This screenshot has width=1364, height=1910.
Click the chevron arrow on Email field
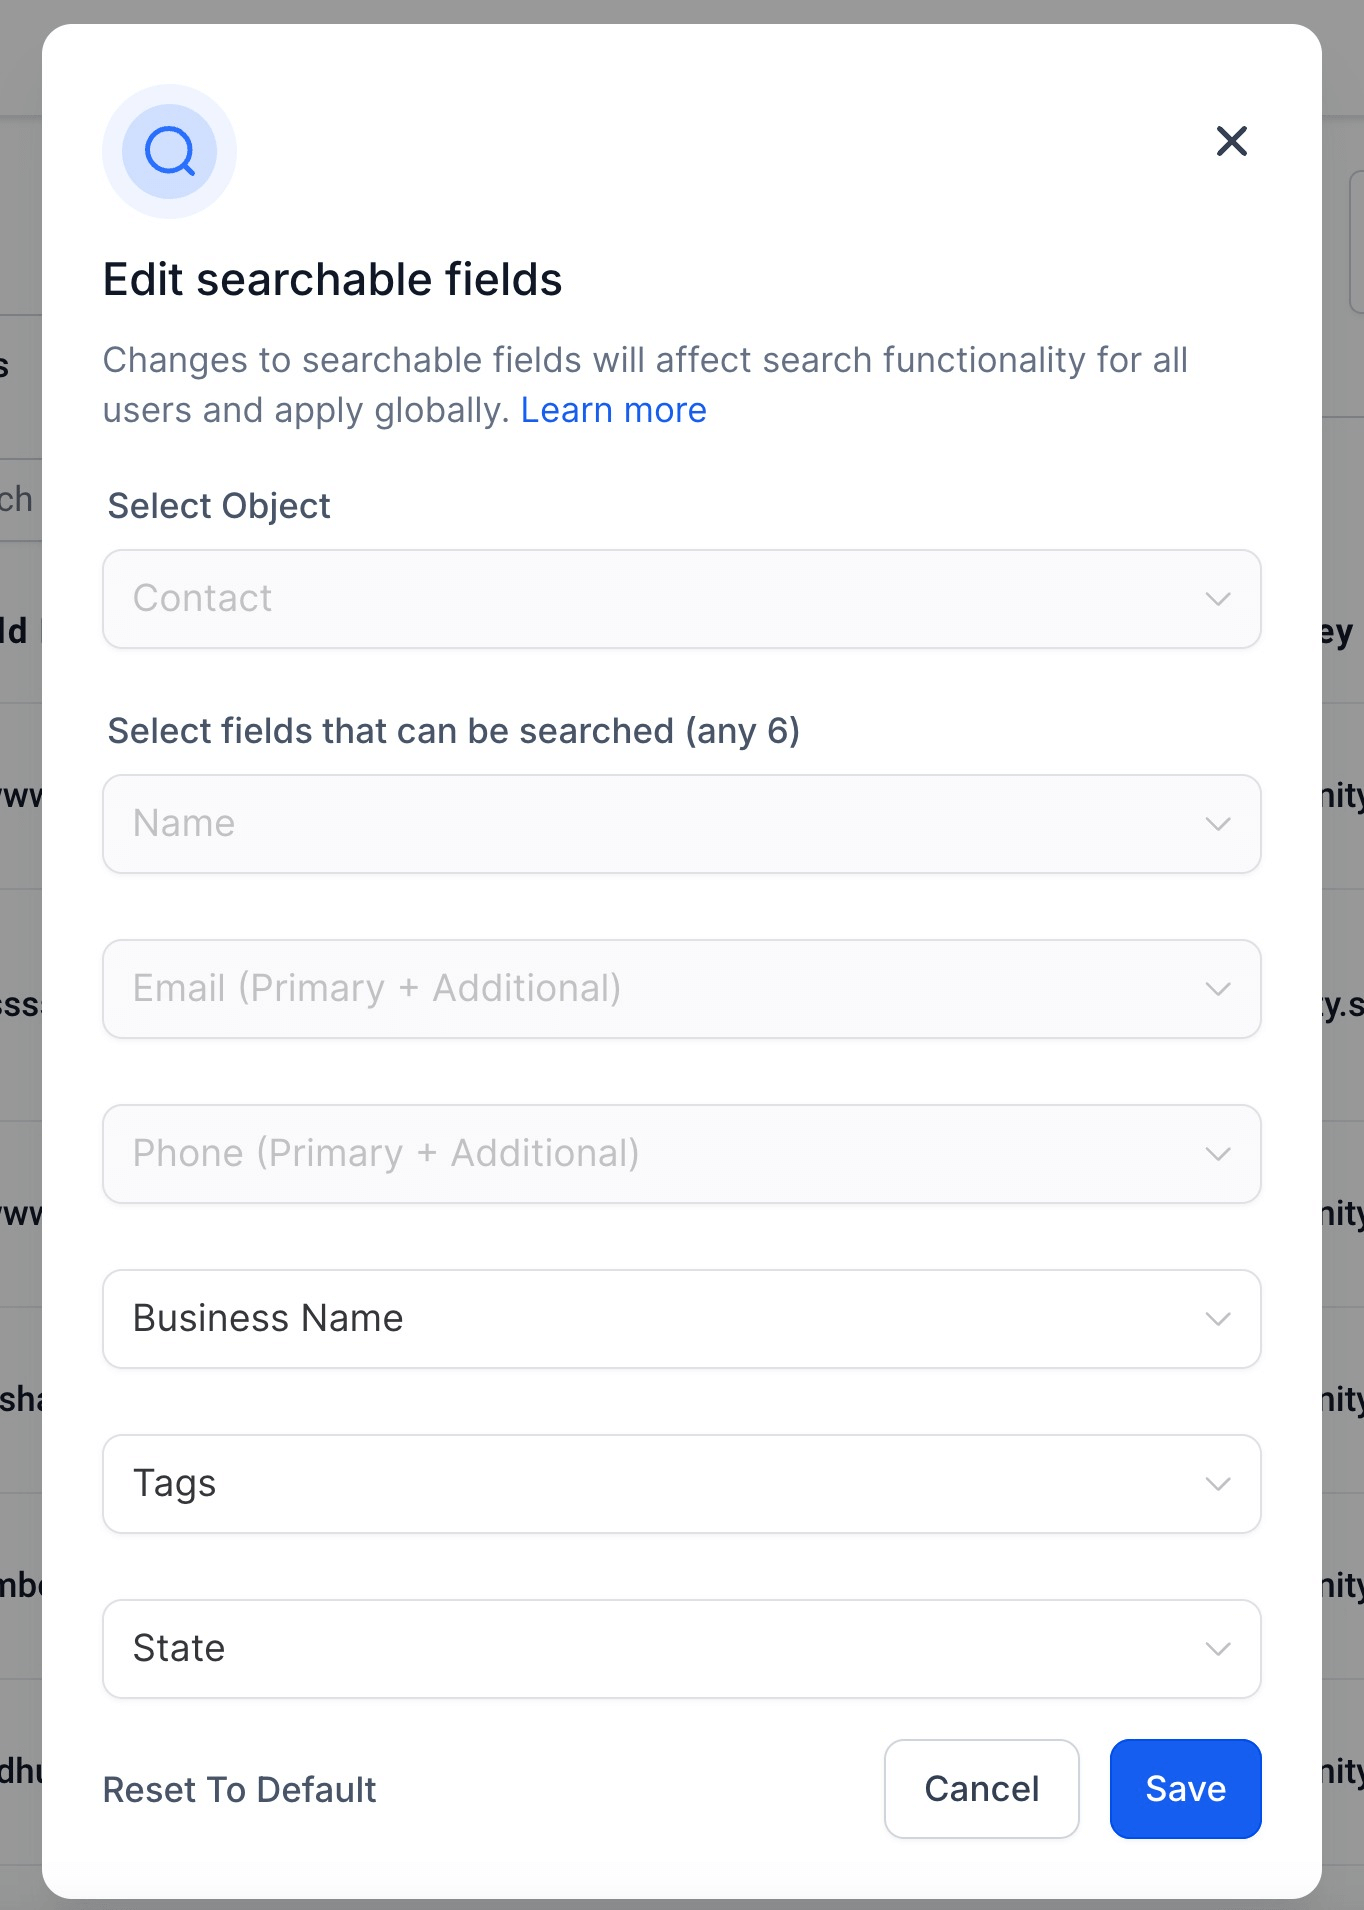point(1217,989)
